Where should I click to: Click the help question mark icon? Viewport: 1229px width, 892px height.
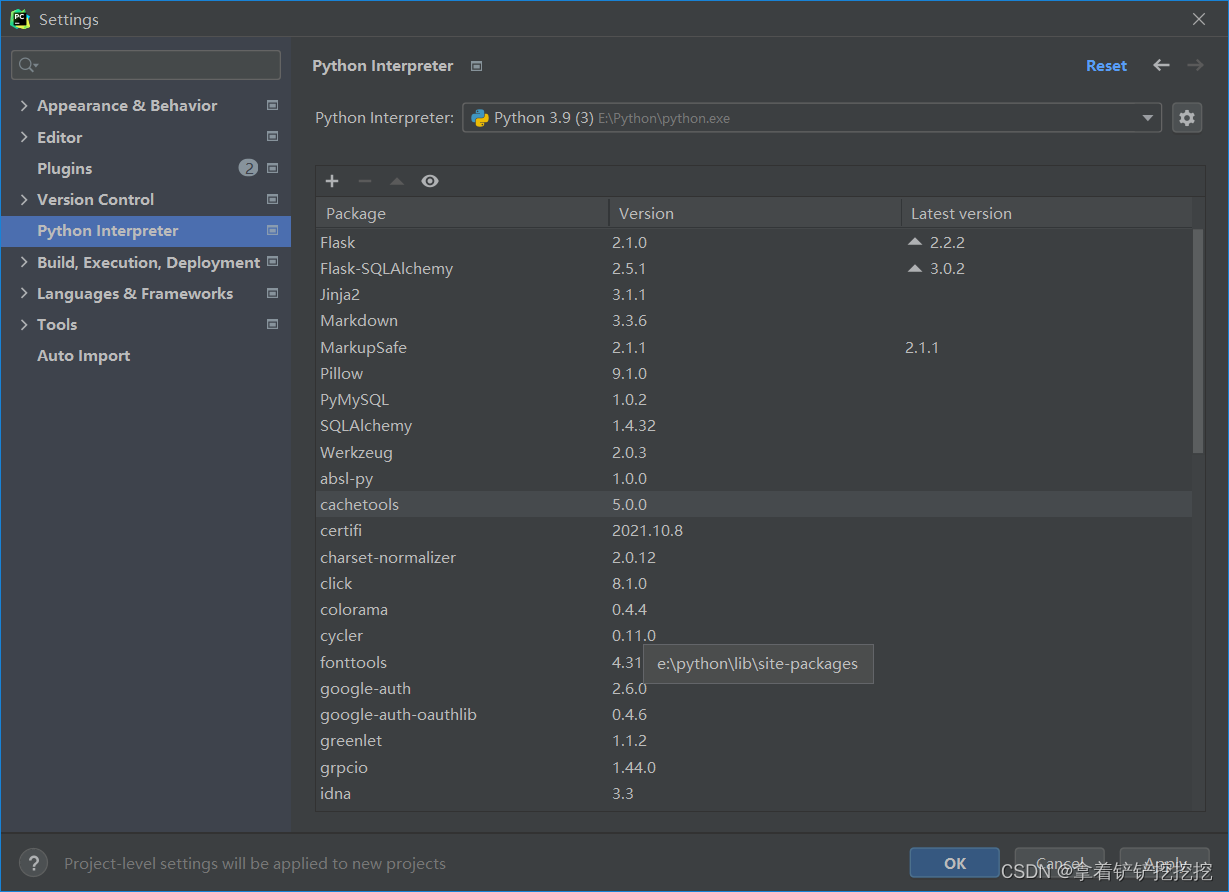click(33, 863)
